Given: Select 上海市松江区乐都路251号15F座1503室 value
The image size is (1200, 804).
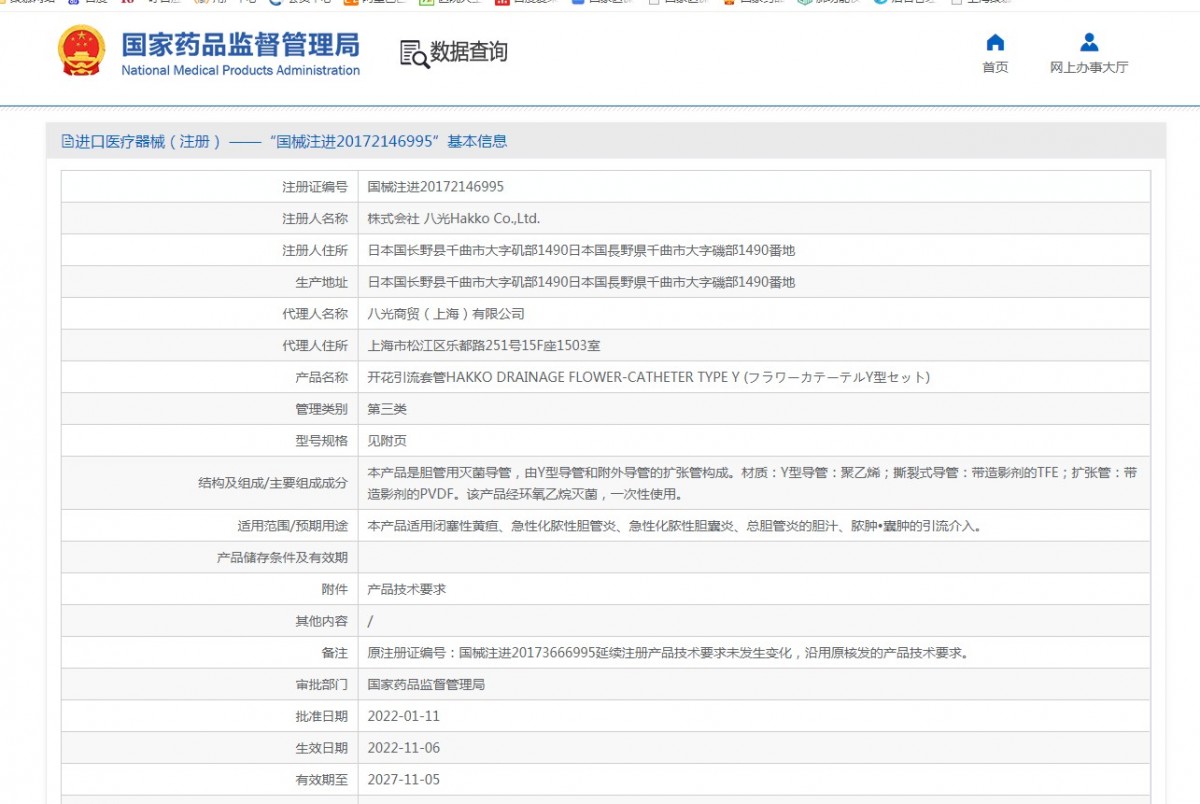Looking at the screenshot, I should [x=484, y=346].
